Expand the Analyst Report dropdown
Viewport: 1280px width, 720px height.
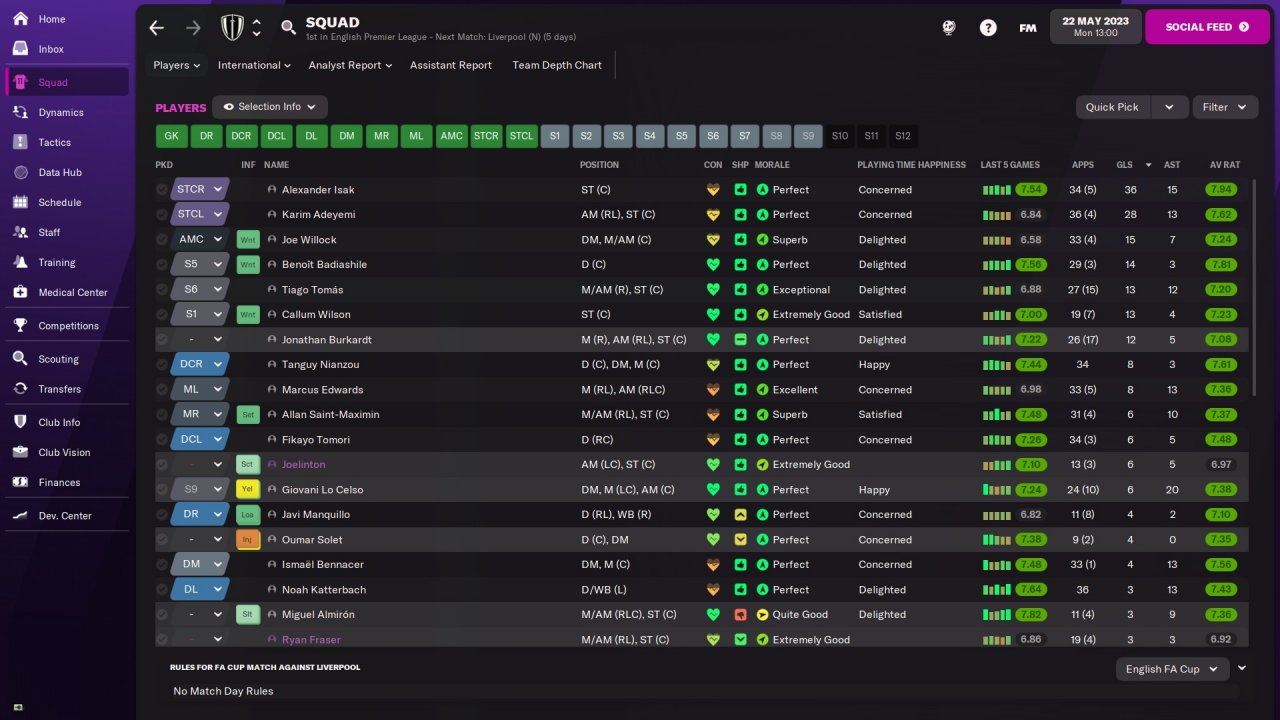350,65
